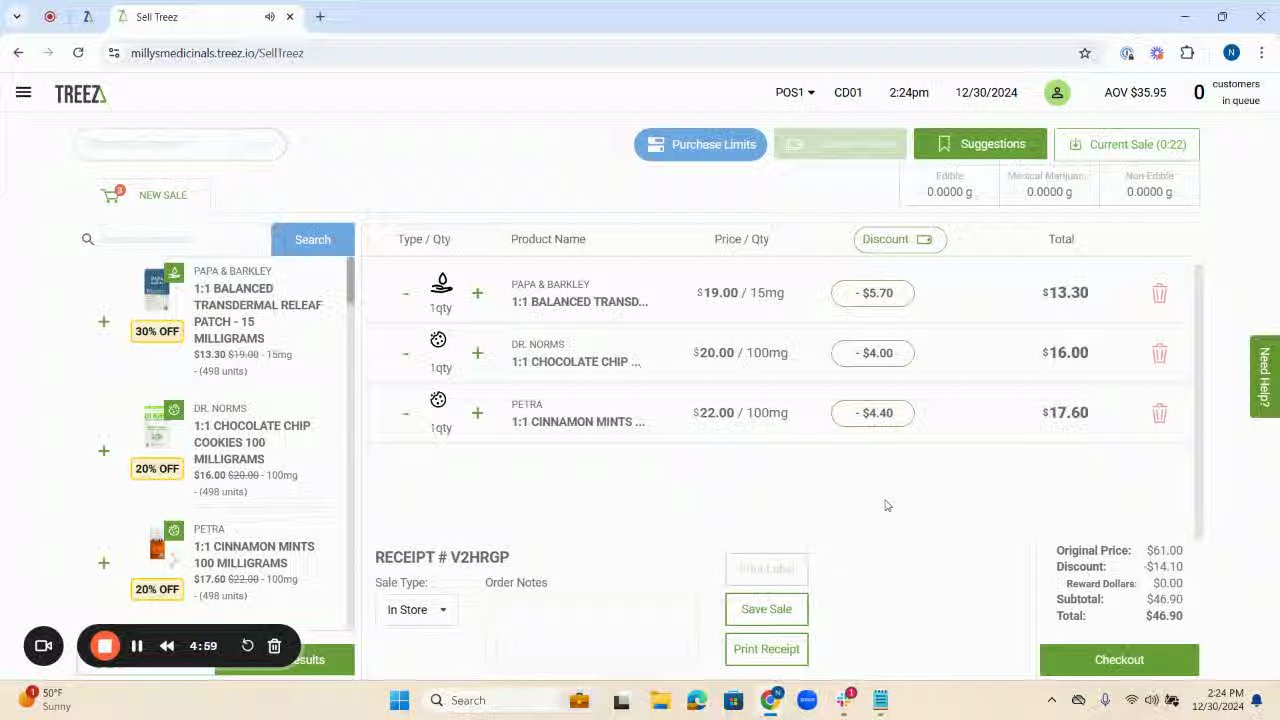Open the Chrome extensions puzzle icon
Screen dimensions: 1280x720
click(1187, 53)
